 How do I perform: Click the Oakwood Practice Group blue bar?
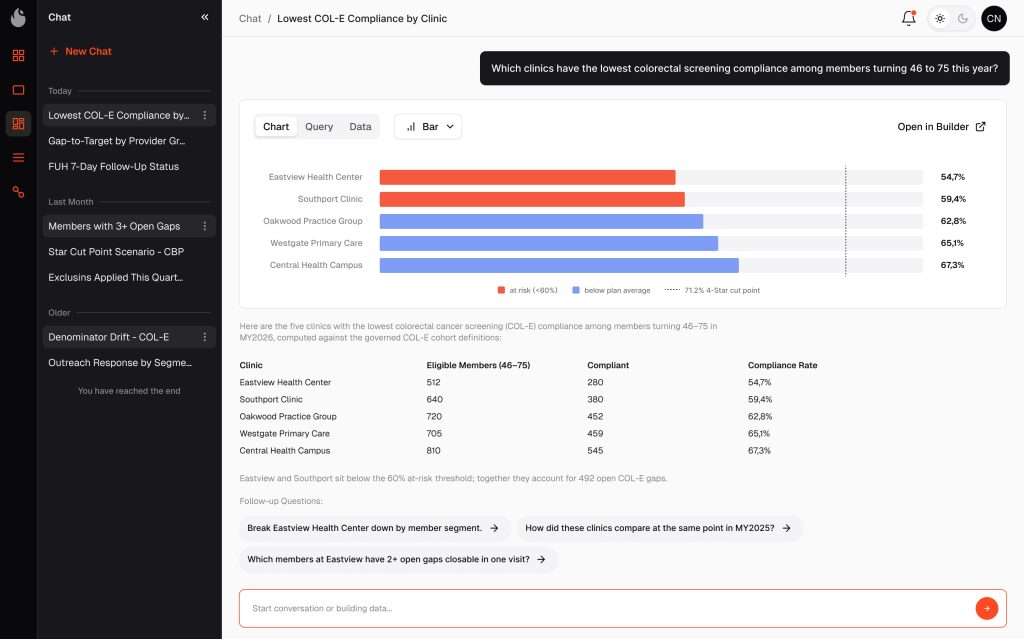pyautogui.click(x=541, y=221)
